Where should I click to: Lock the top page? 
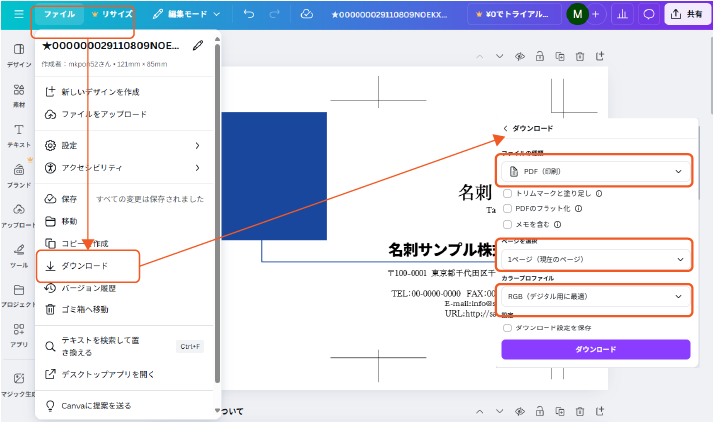point(540,56)
